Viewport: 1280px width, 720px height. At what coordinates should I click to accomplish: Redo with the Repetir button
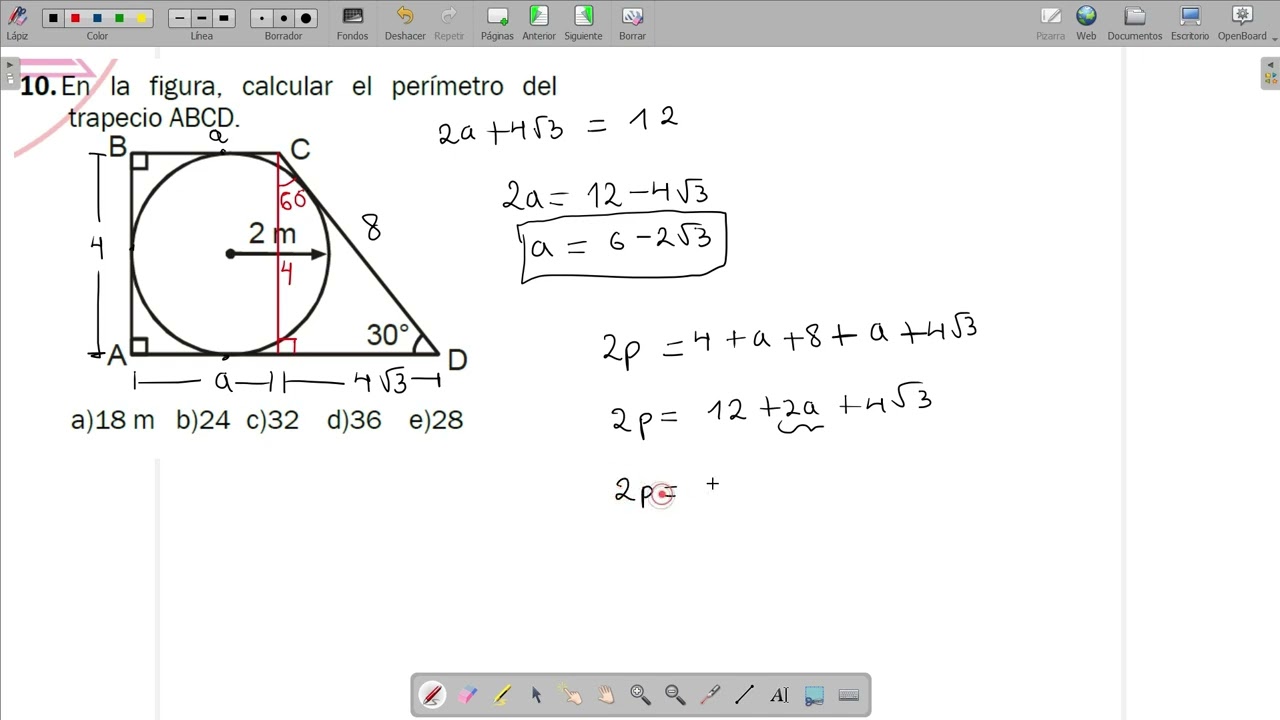point(449,22)
